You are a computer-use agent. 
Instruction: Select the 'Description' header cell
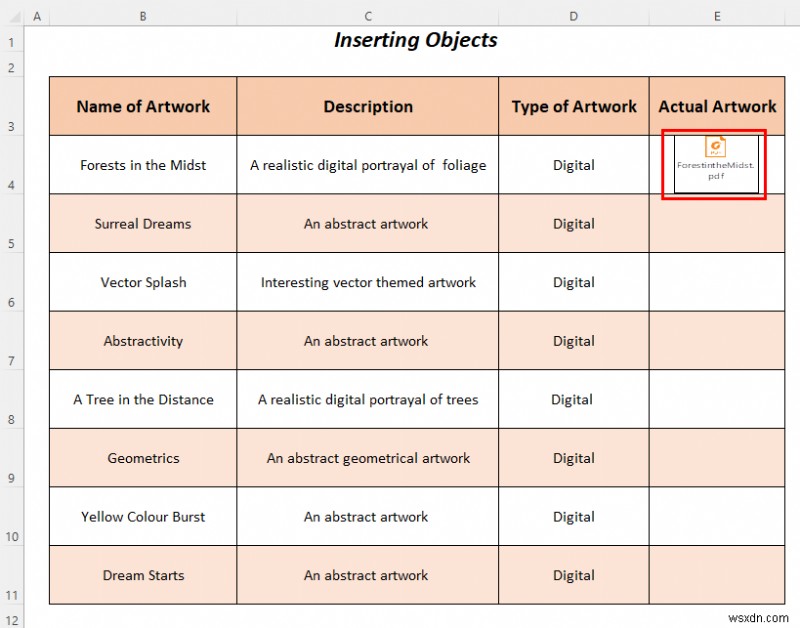click(367, 106)
